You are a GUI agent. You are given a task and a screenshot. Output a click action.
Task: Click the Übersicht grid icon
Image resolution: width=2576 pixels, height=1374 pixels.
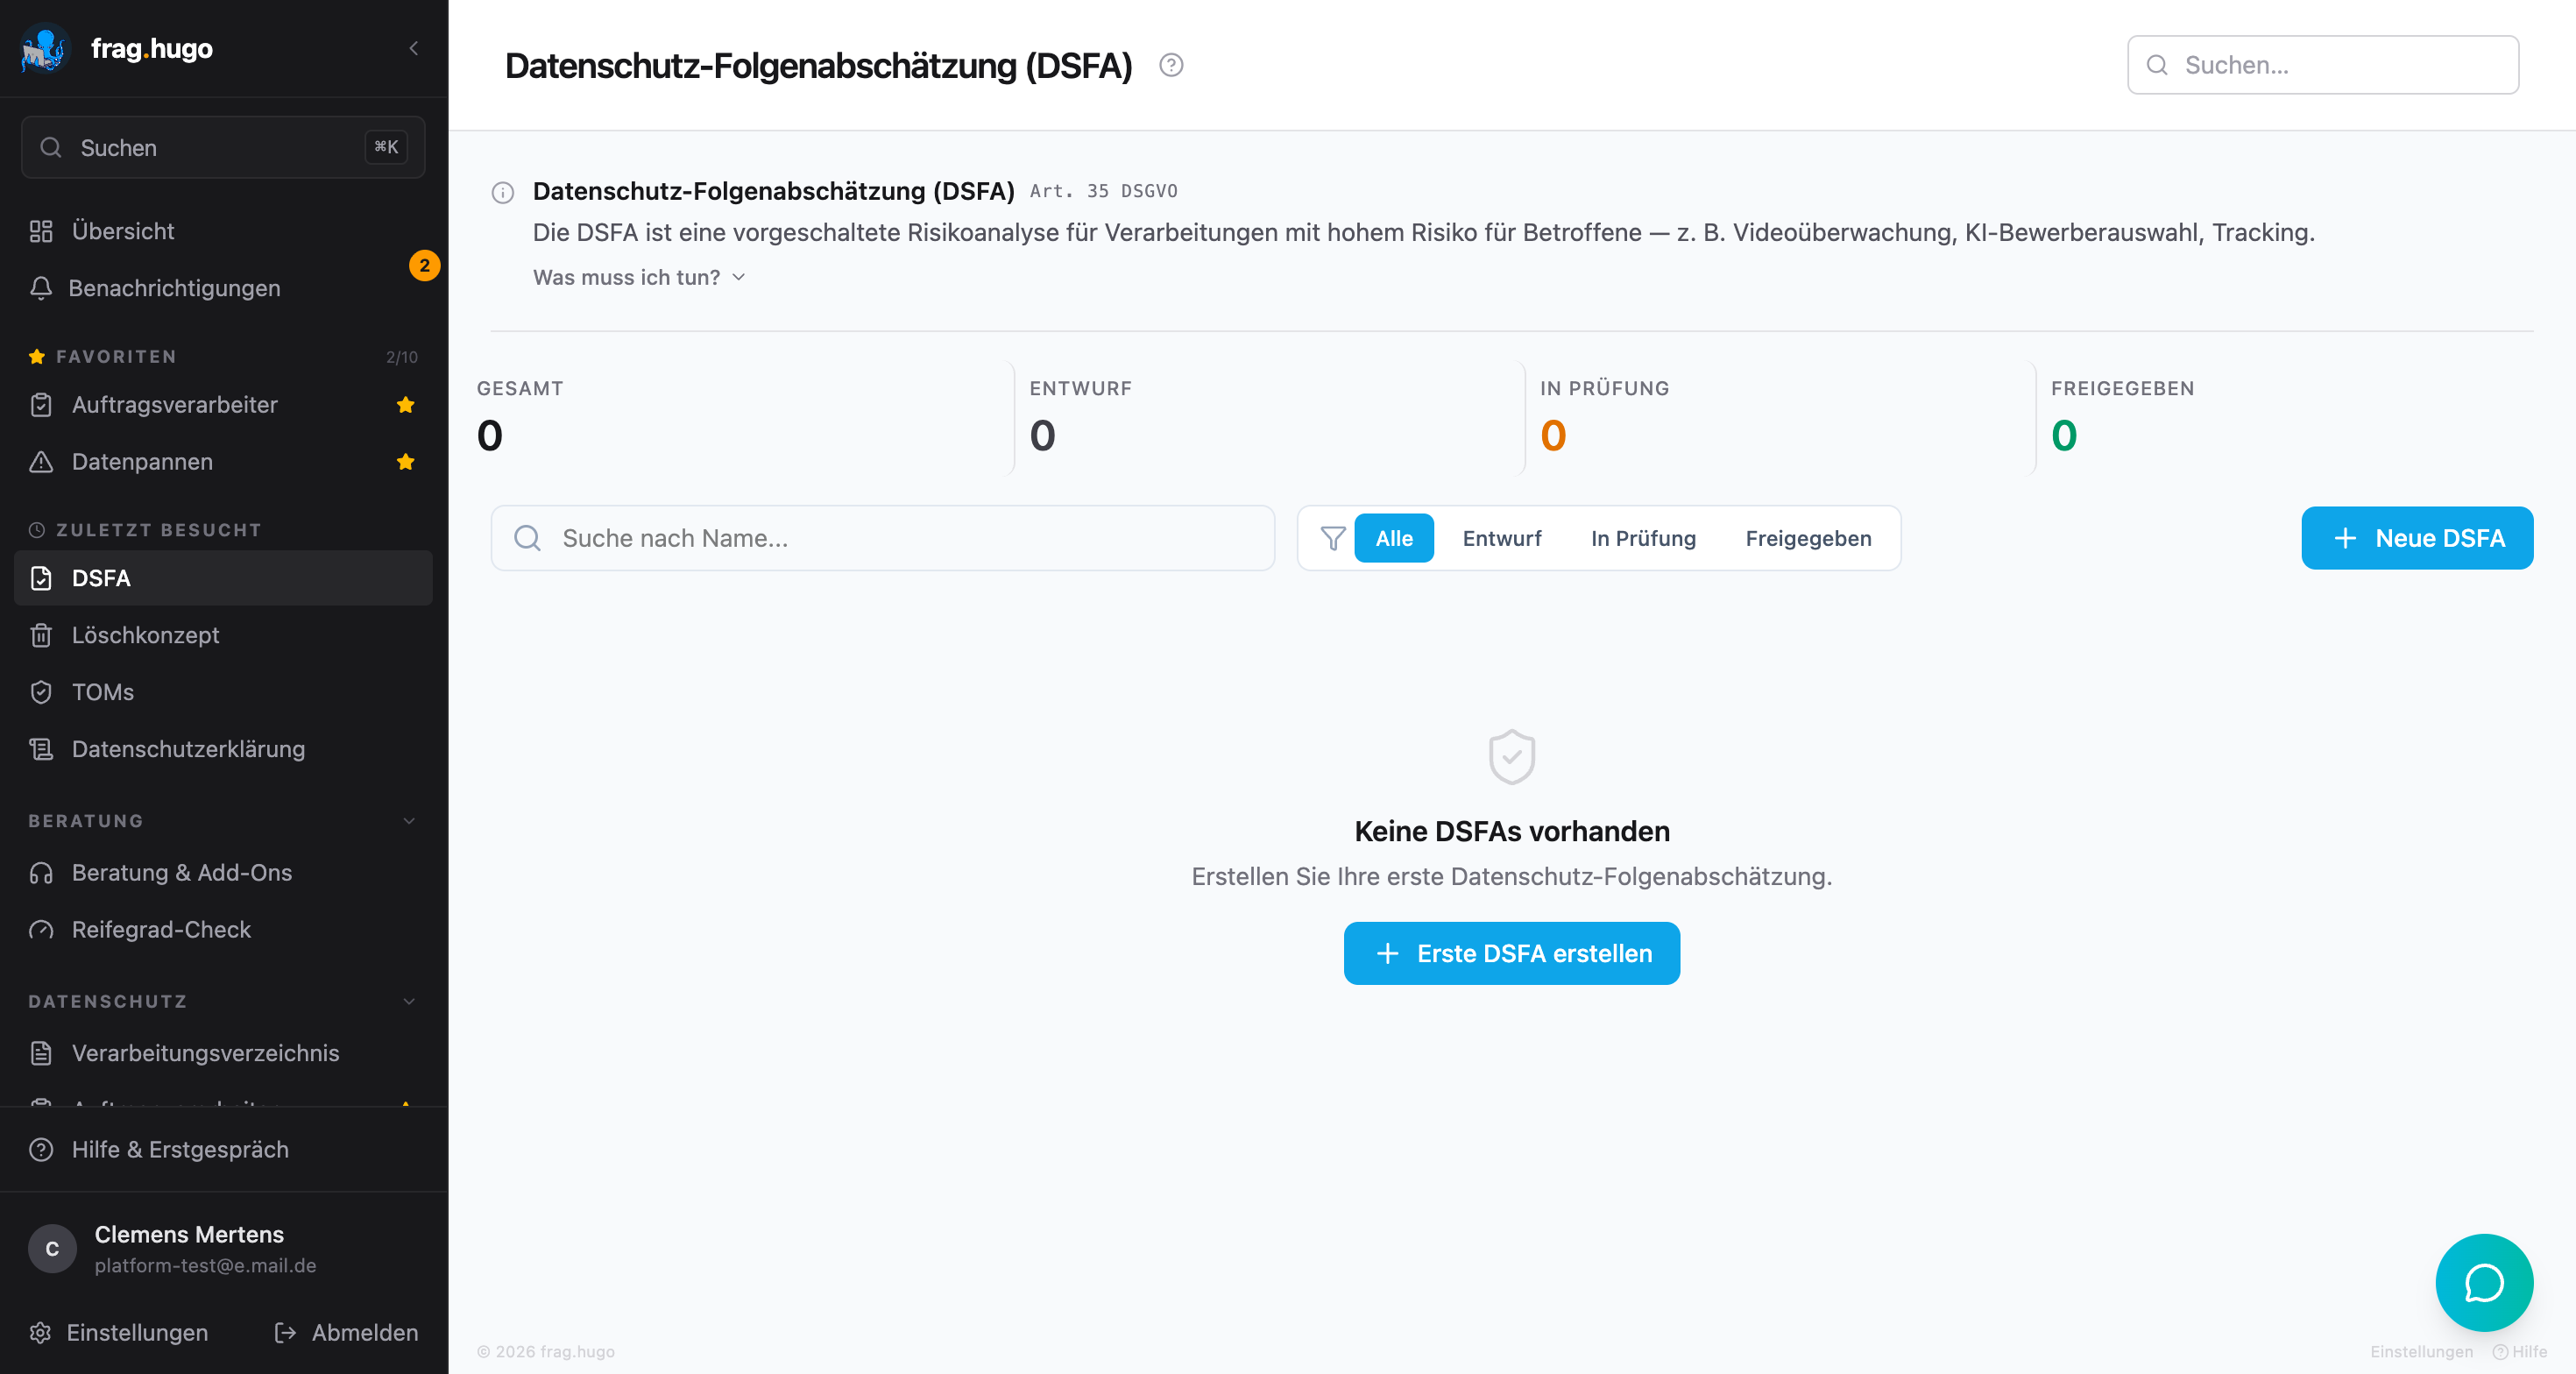click(x=41, y=231)
